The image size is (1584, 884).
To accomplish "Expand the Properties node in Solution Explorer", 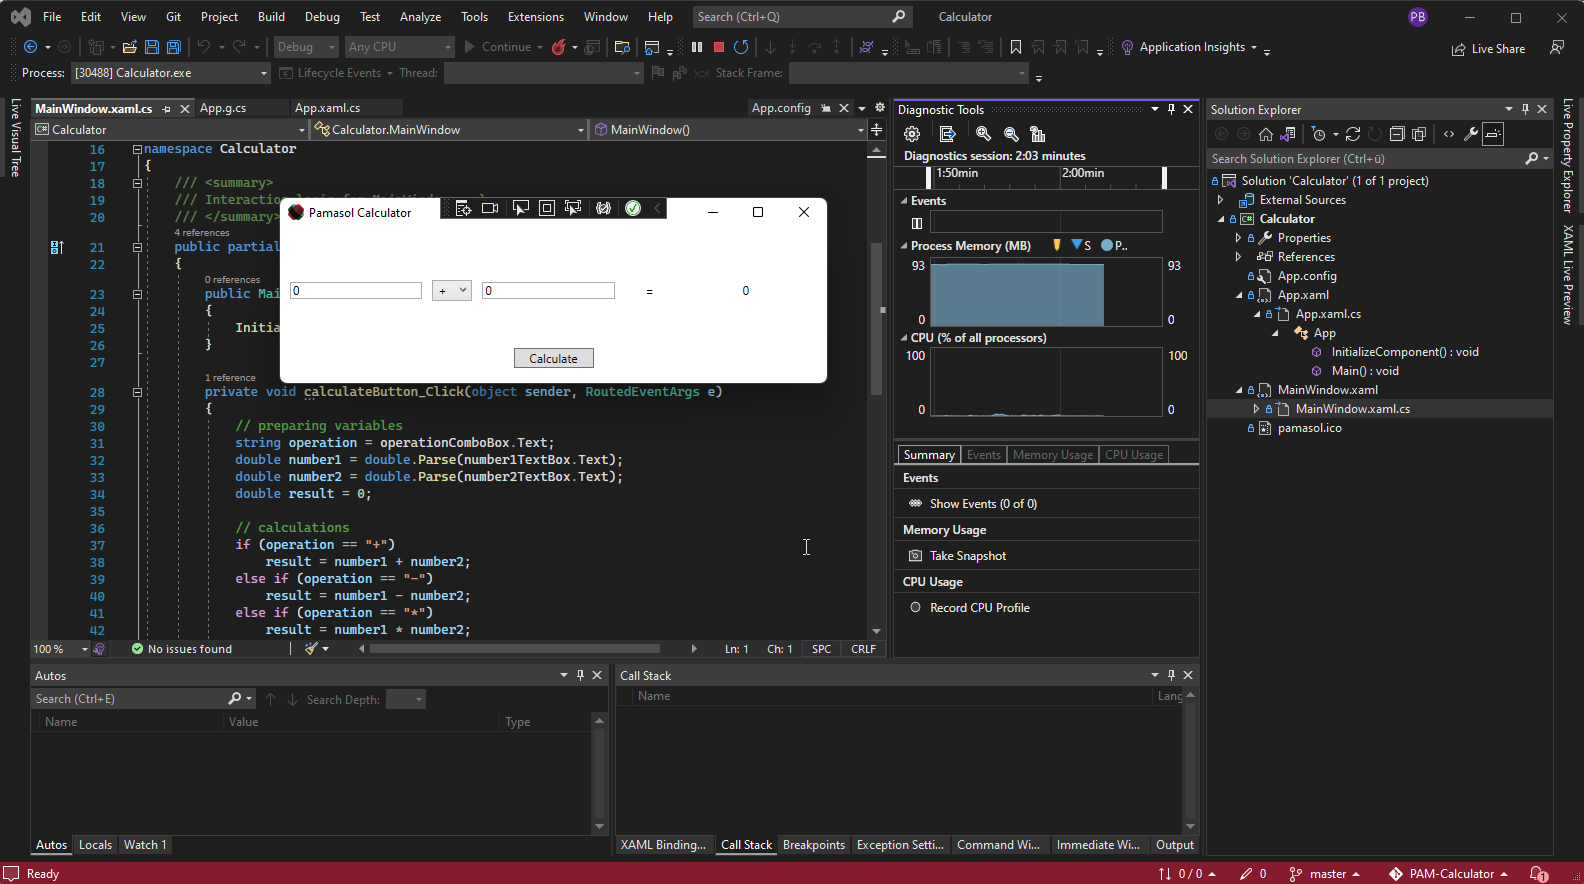I will coord(1238,238).
